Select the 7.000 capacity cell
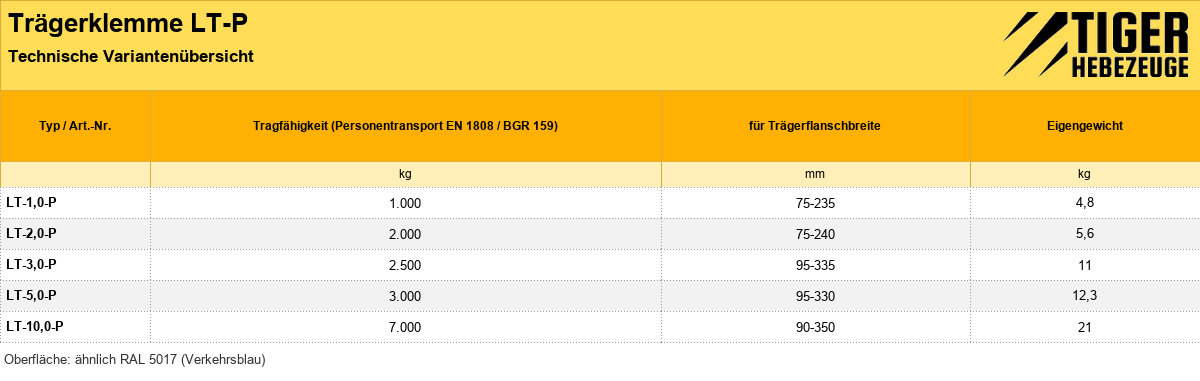 pyautogui.click(x=406, y=327)
